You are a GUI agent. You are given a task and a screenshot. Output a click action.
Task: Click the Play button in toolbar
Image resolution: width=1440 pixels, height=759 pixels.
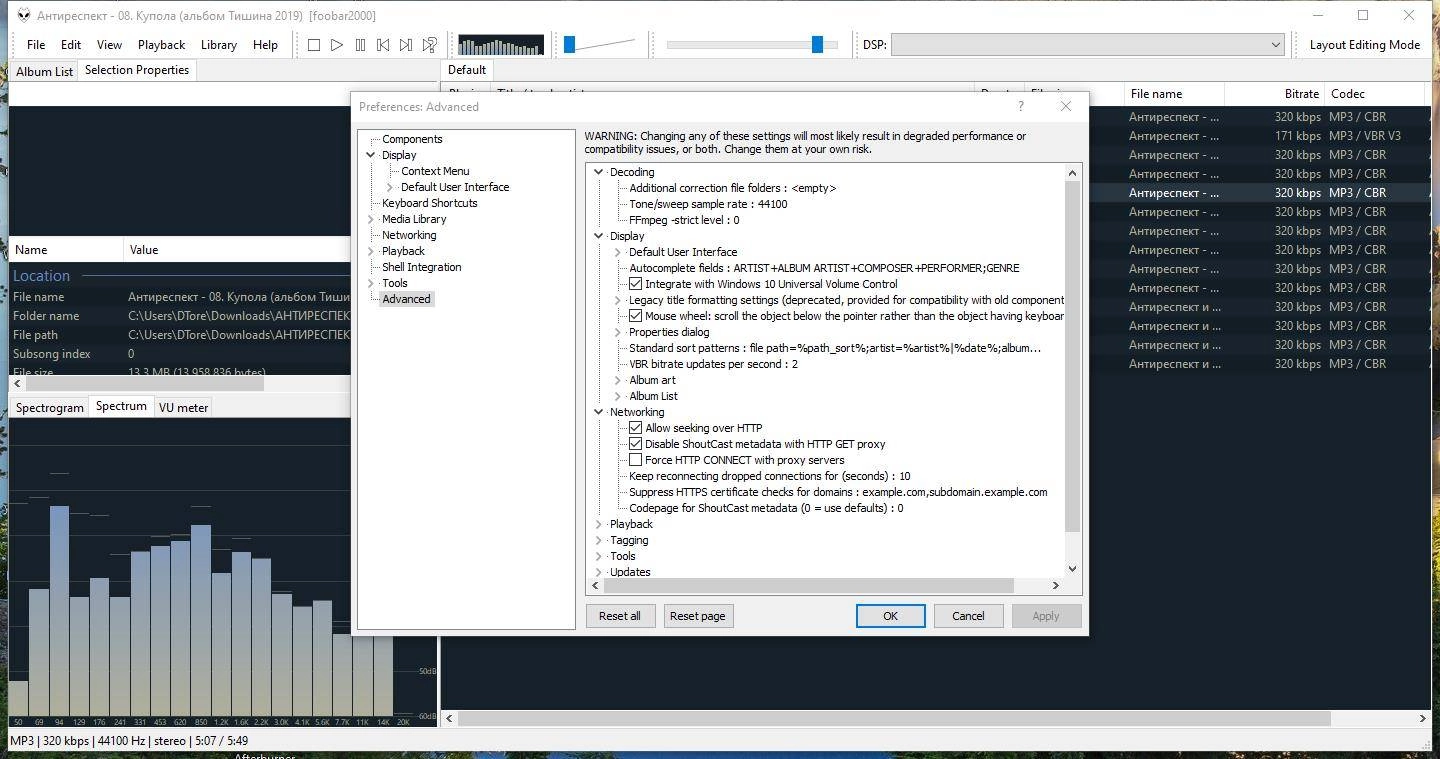coord(337,45)
